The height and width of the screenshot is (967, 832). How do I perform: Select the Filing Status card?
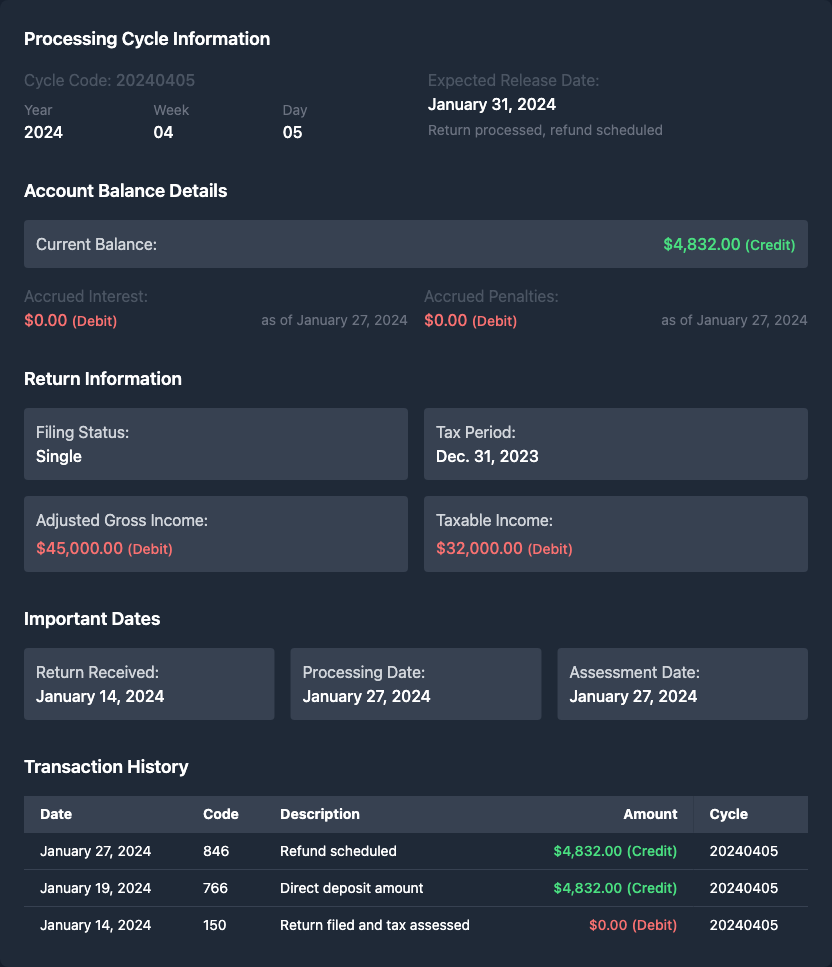click(x=216, y=444)
